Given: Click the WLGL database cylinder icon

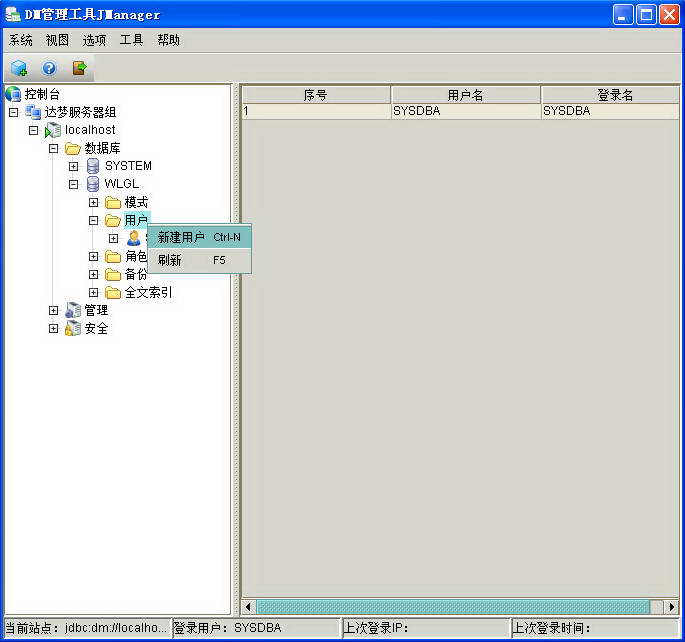Looking at the screenshot, I should point(93,184).
